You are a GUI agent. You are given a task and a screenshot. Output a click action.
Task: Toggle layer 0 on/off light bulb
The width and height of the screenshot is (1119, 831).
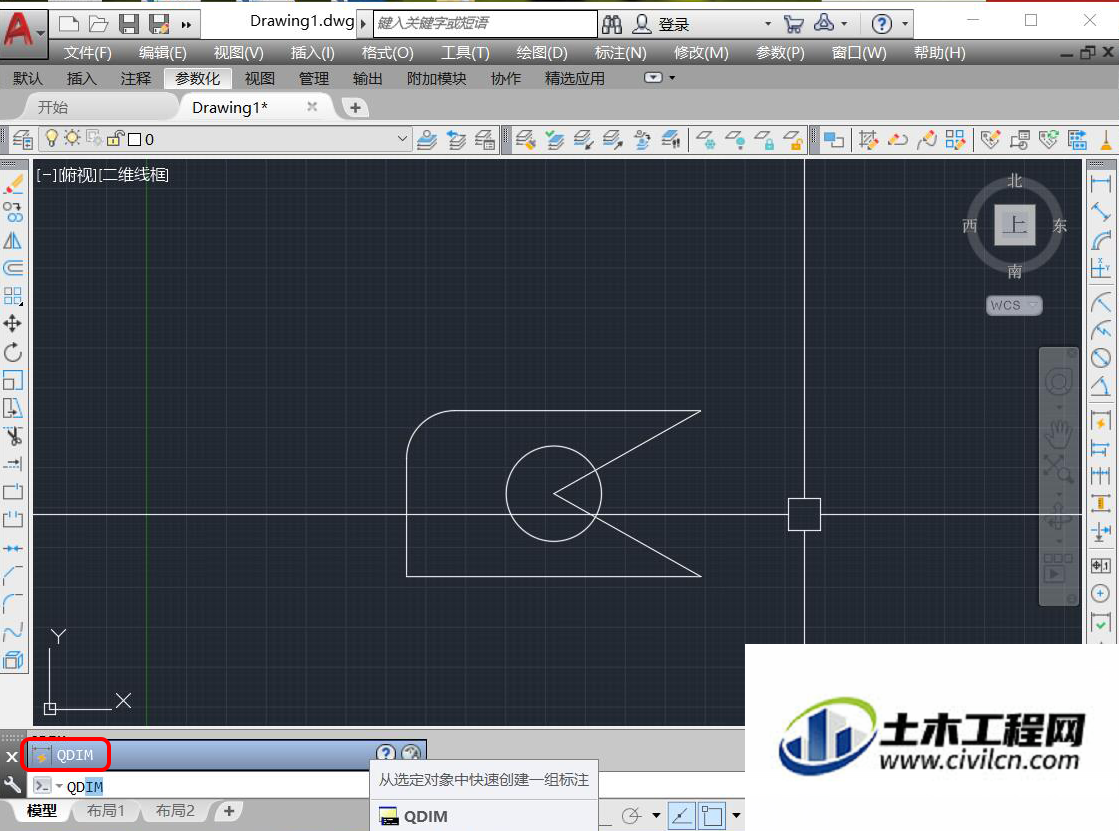coord(51,138)
